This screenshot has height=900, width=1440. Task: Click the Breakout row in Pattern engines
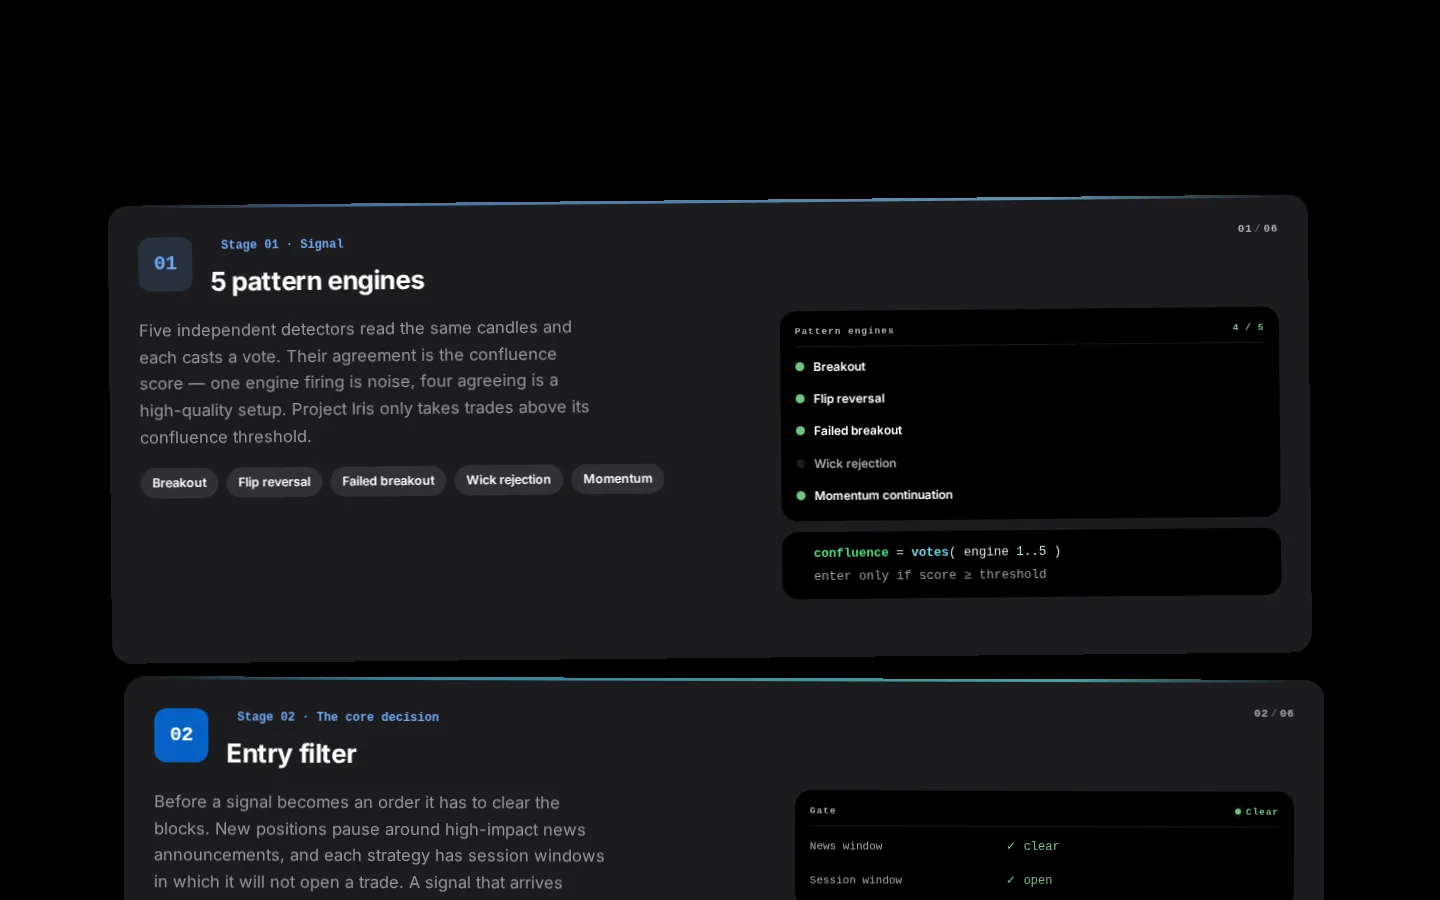pyautogui.click(x=1030, y=367)
